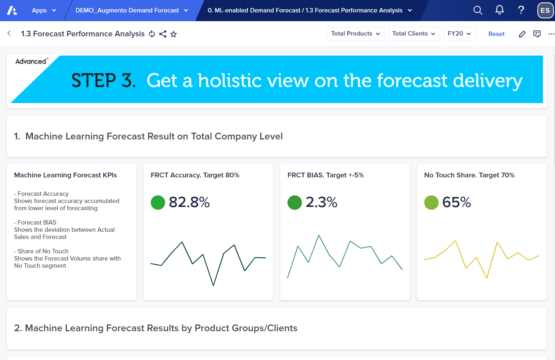Go back using the left arrow
Viewport: 555px width, 360px height.
9,34
